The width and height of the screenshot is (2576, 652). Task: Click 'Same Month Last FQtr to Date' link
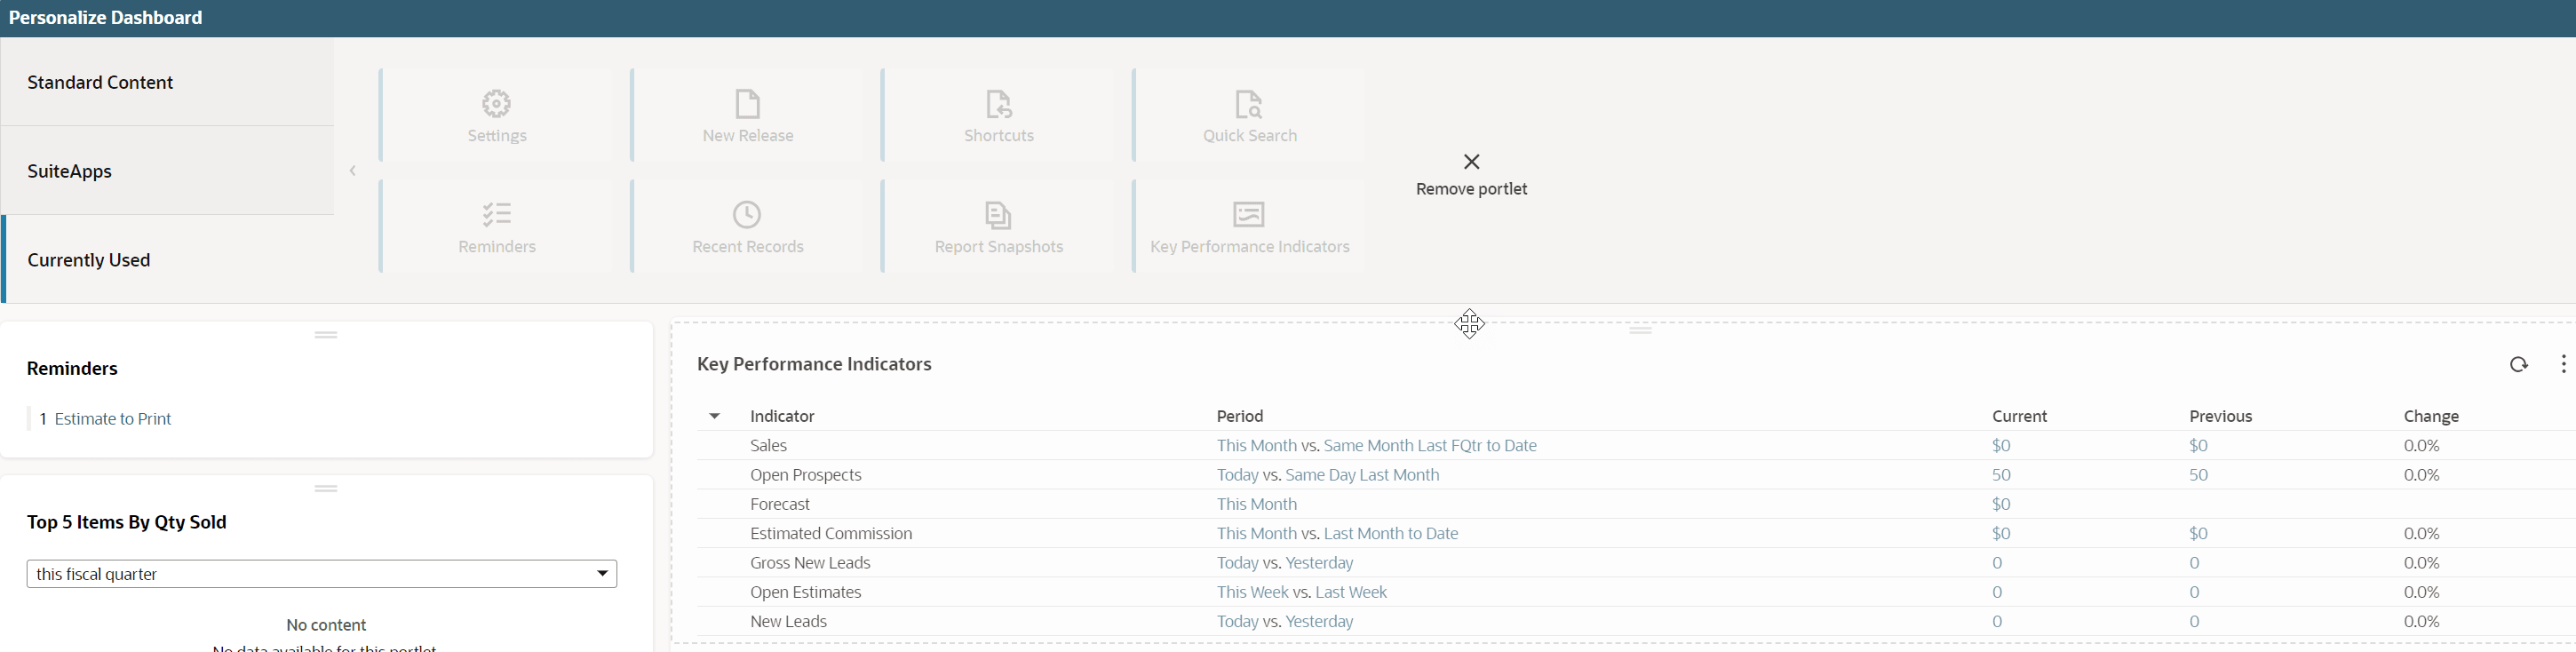[x=1430, y=446]
